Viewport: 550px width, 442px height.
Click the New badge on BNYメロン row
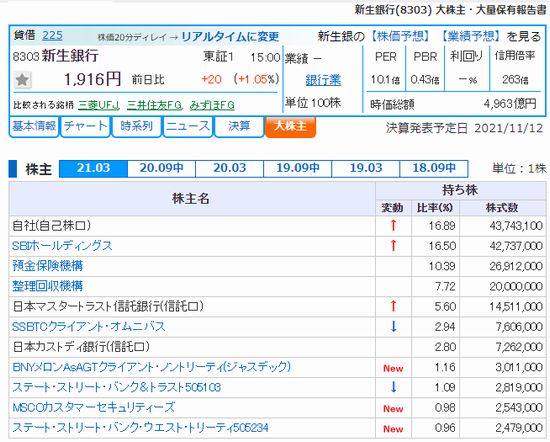[393, 368]
